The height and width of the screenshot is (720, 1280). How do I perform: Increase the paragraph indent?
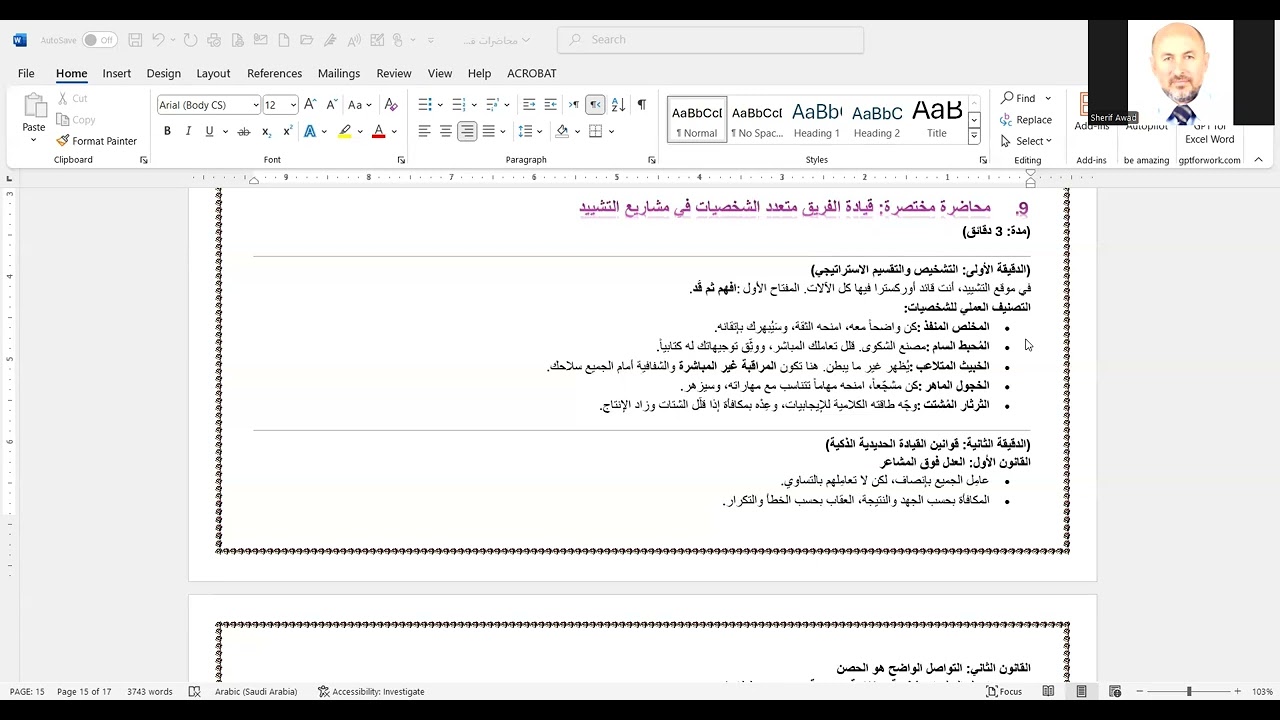pyautogui.click(x=551, y=105)
